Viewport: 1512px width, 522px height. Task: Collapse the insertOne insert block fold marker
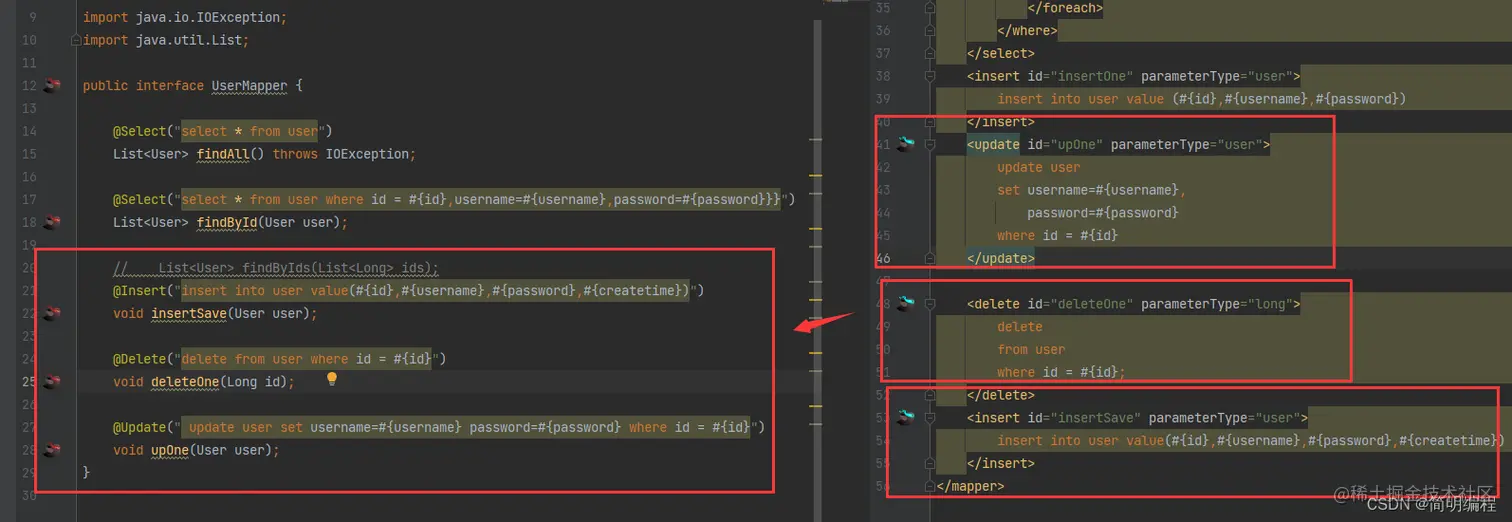tap(930, 76)
